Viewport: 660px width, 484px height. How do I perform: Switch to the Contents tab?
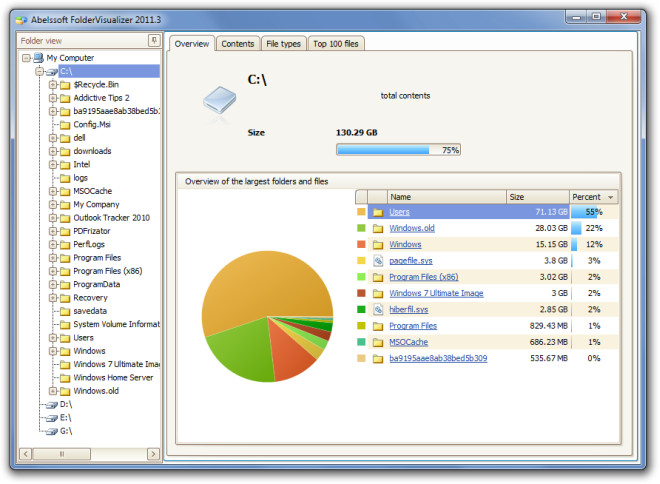click(x=238, y=44)
